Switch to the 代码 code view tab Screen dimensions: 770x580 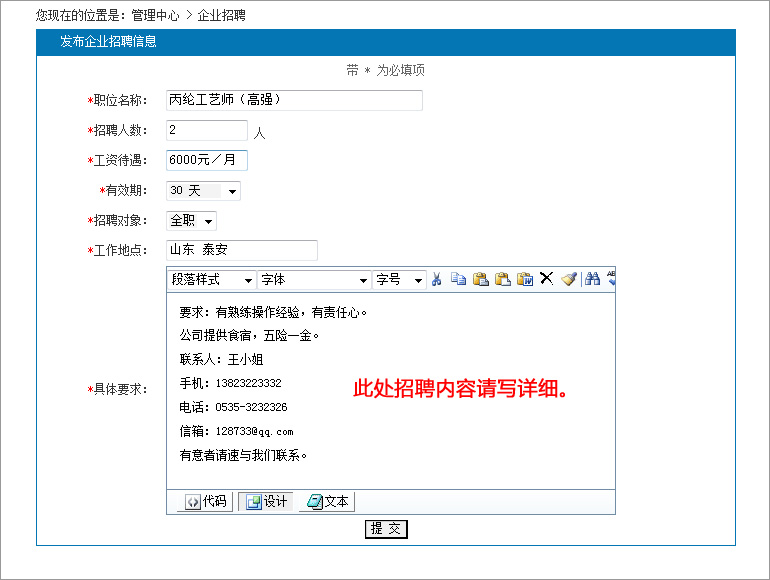pos(205,502)
